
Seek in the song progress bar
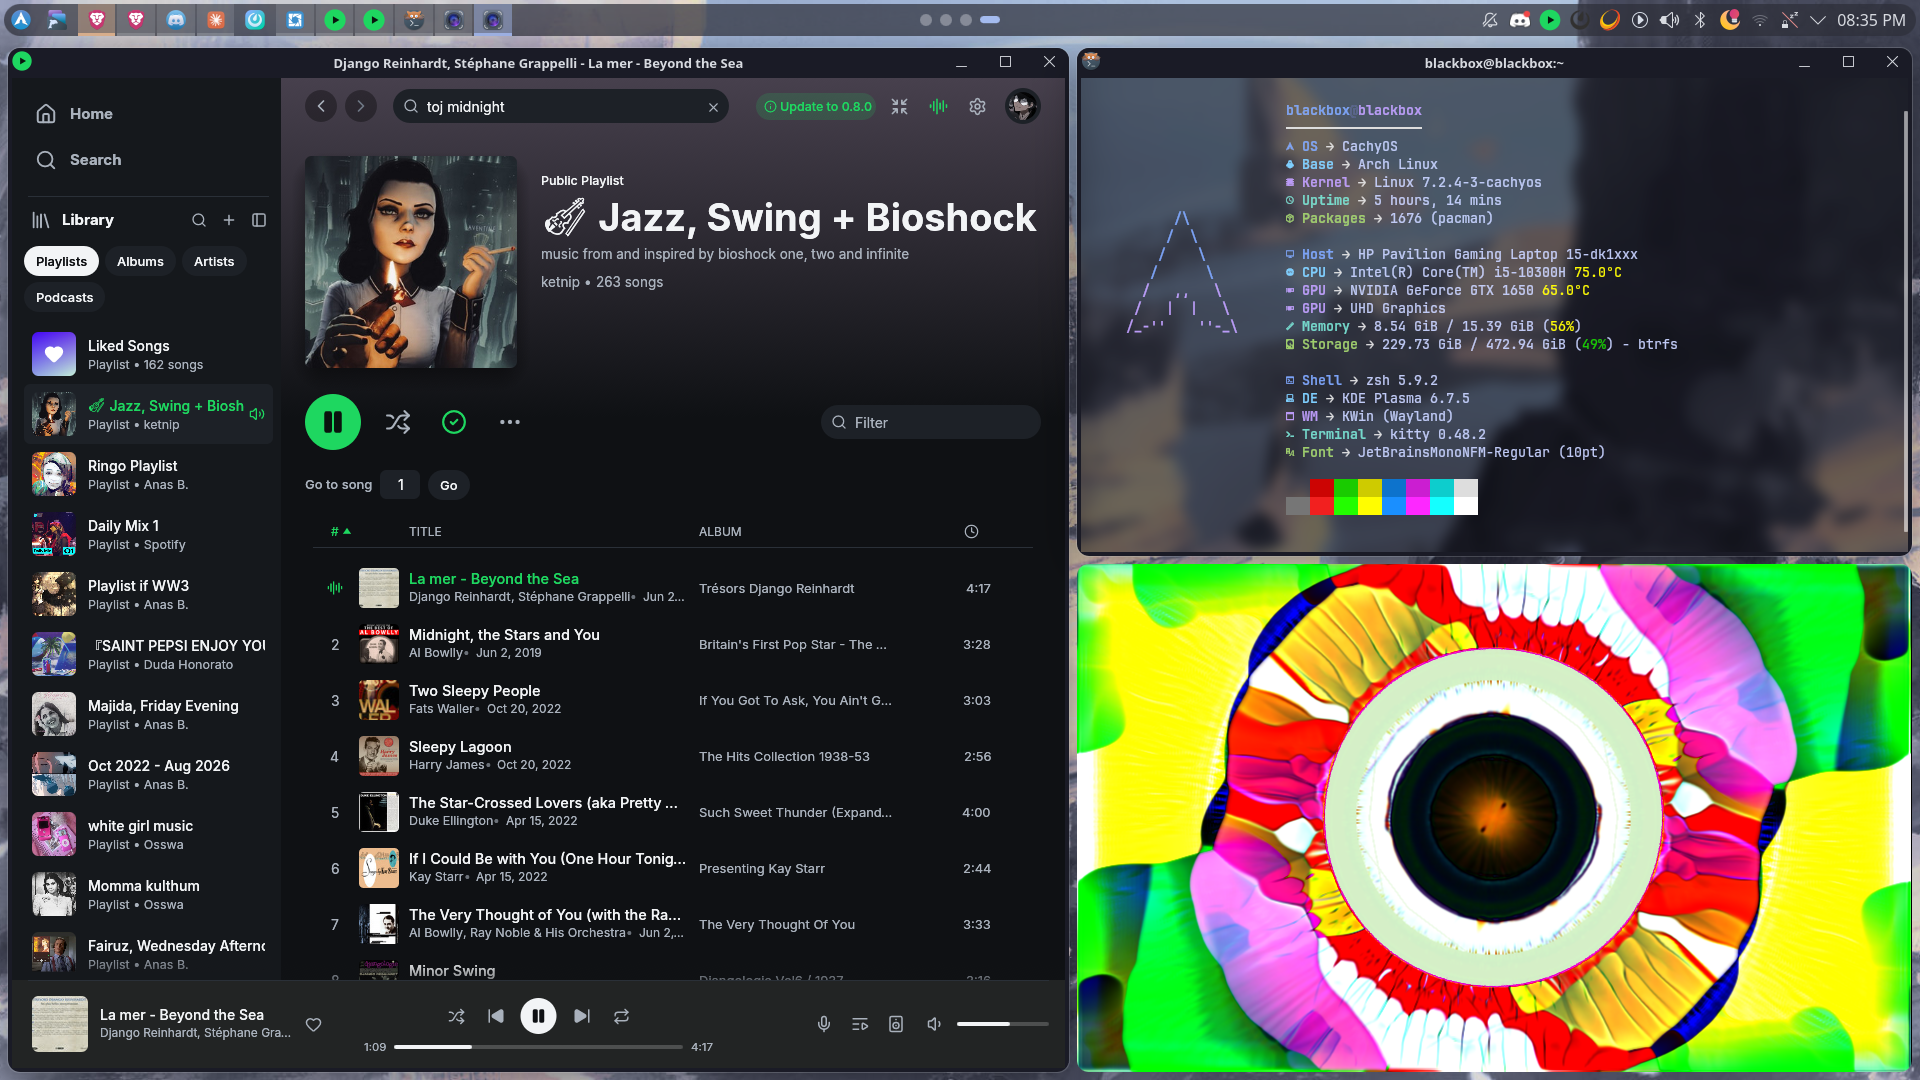click(x=538, y=1047)
